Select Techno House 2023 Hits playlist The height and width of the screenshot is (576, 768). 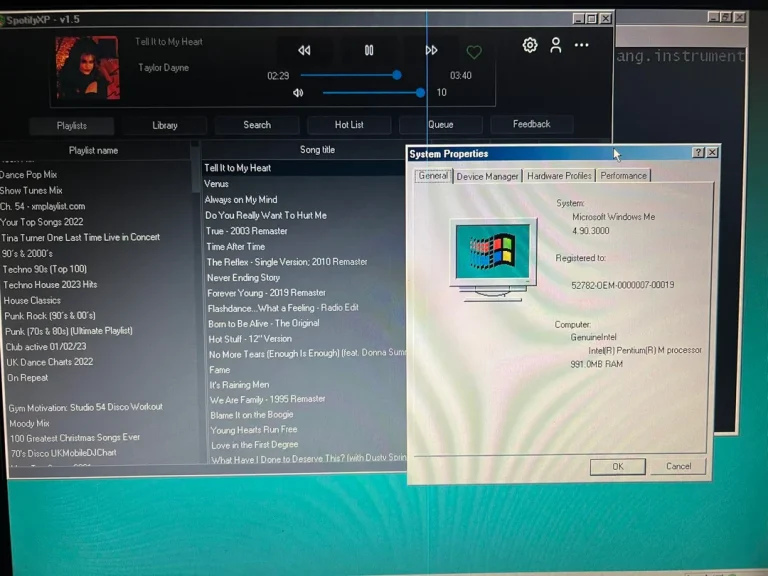point(50,285)
